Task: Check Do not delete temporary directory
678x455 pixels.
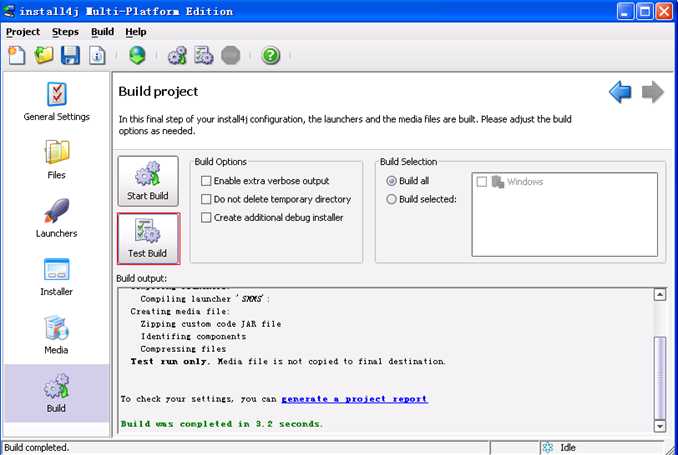Action: (x=206, y=199)
